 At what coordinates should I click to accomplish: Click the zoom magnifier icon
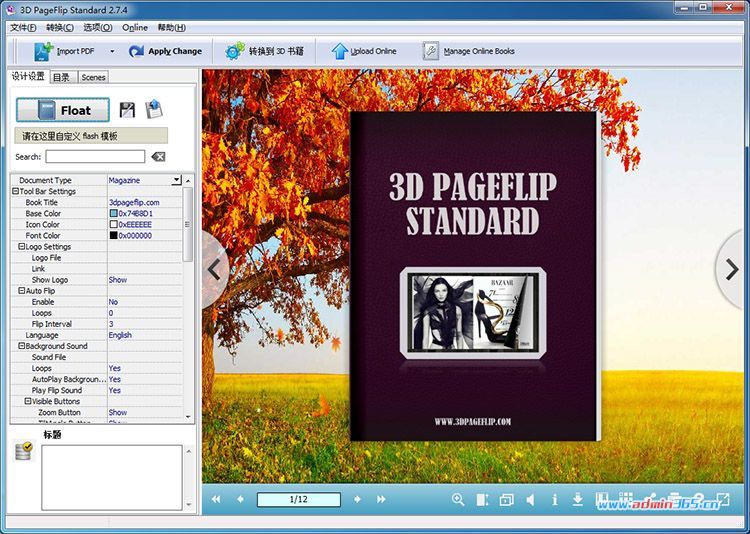pos(458,500)
